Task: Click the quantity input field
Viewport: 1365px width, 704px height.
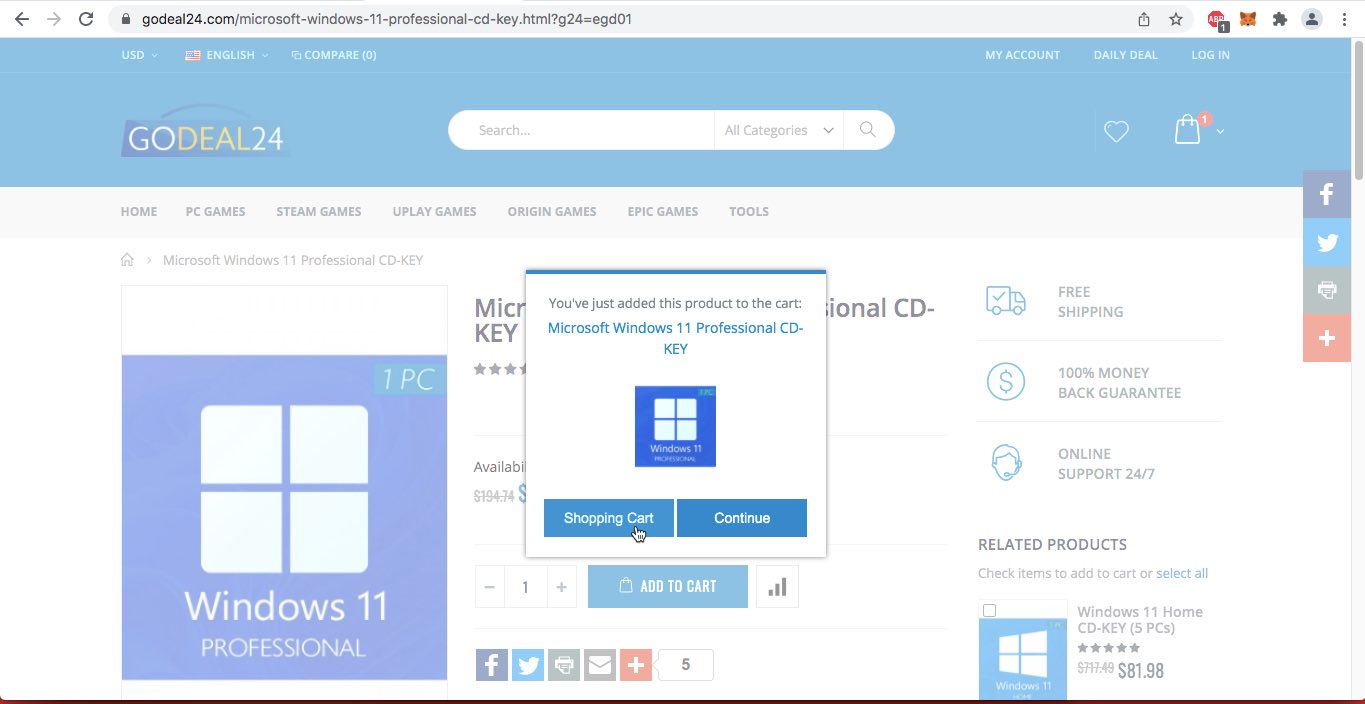Action: (x=525, y=587)
